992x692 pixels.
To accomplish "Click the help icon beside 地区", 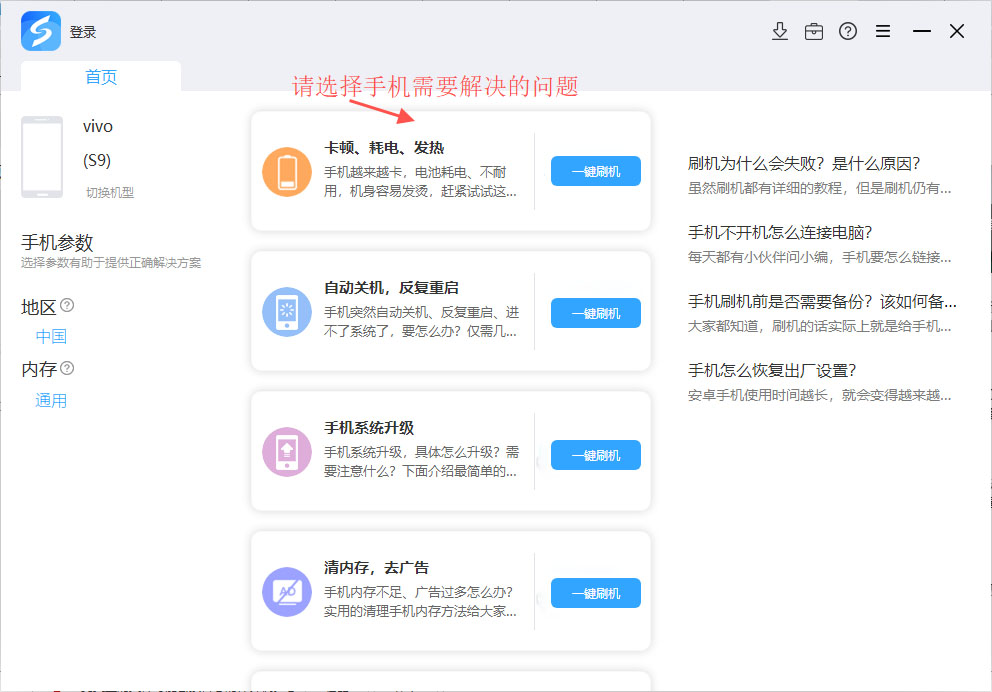I will tap(64, 307).
